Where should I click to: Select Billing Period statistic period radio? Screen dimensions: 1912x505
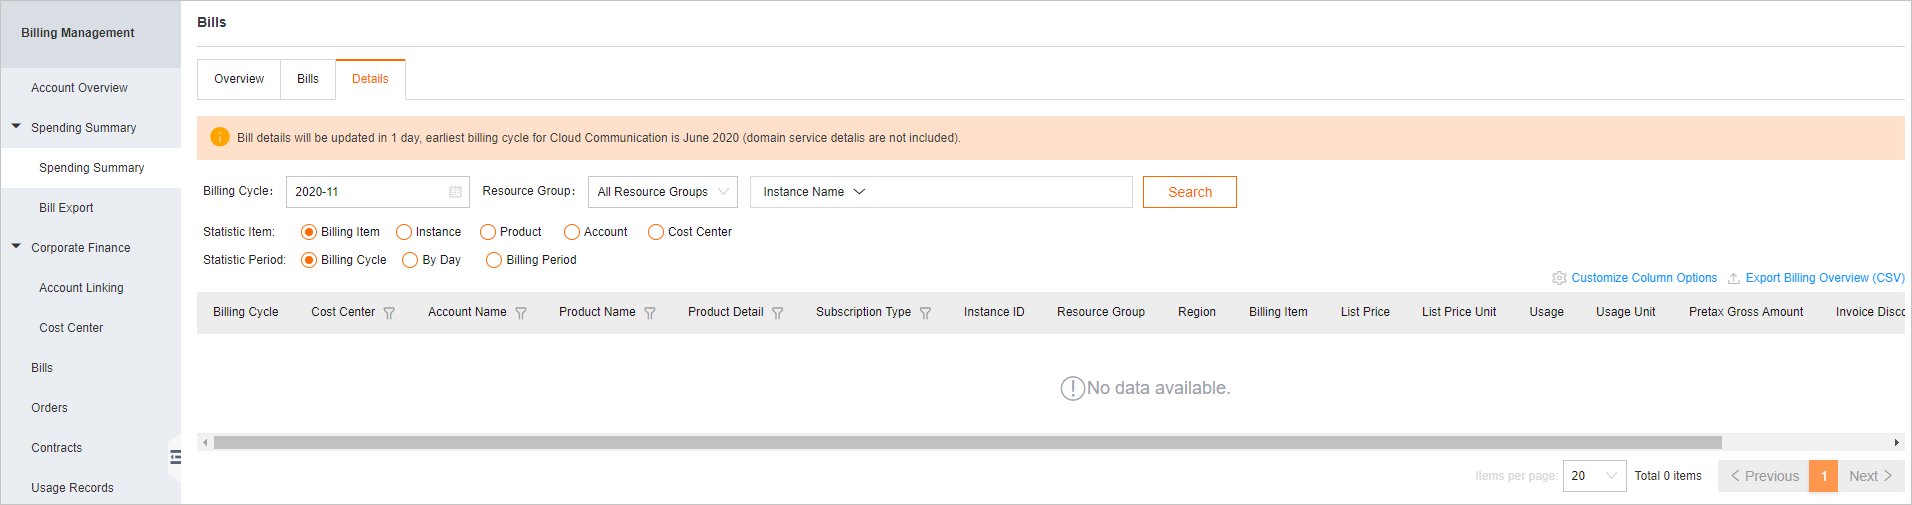[494, 260]
